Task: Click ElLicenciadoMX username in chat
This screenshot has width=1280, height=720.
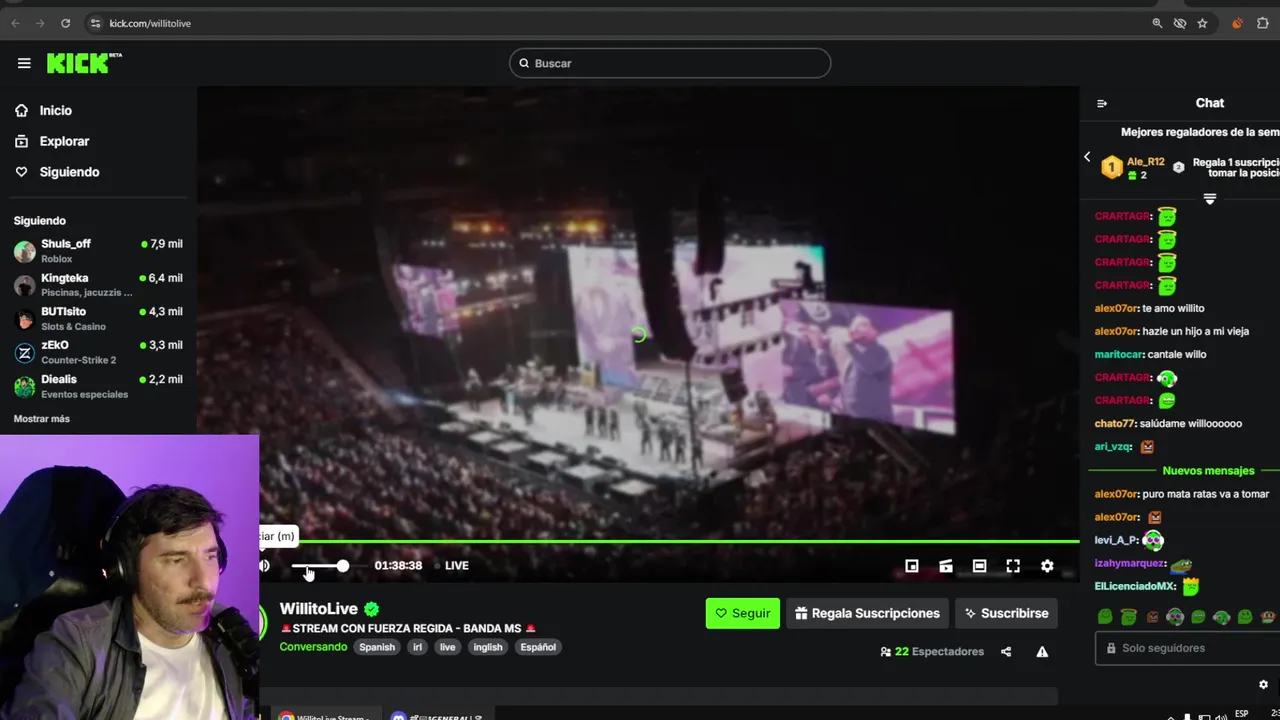Action: [x=1135, y=586]
